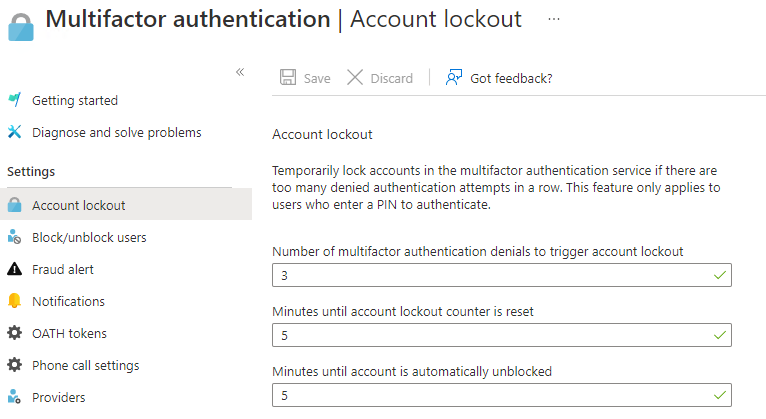Click 'Minutes until account is automatically unblocked' label

412,372
